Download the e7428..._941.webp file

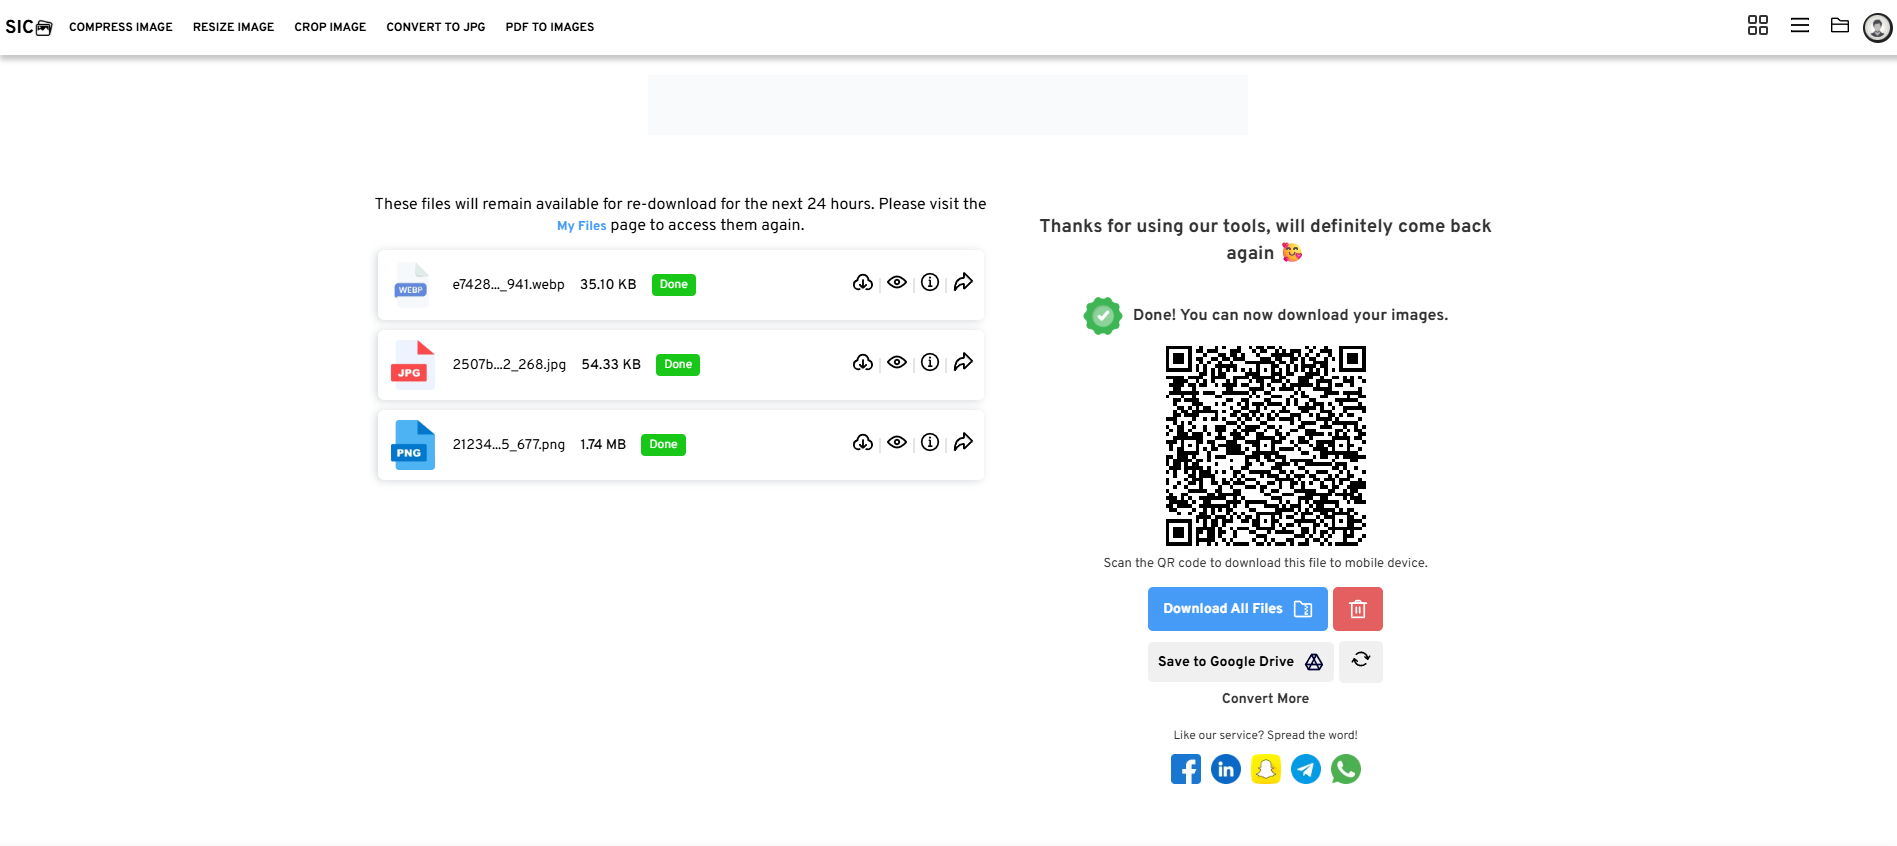863,283
